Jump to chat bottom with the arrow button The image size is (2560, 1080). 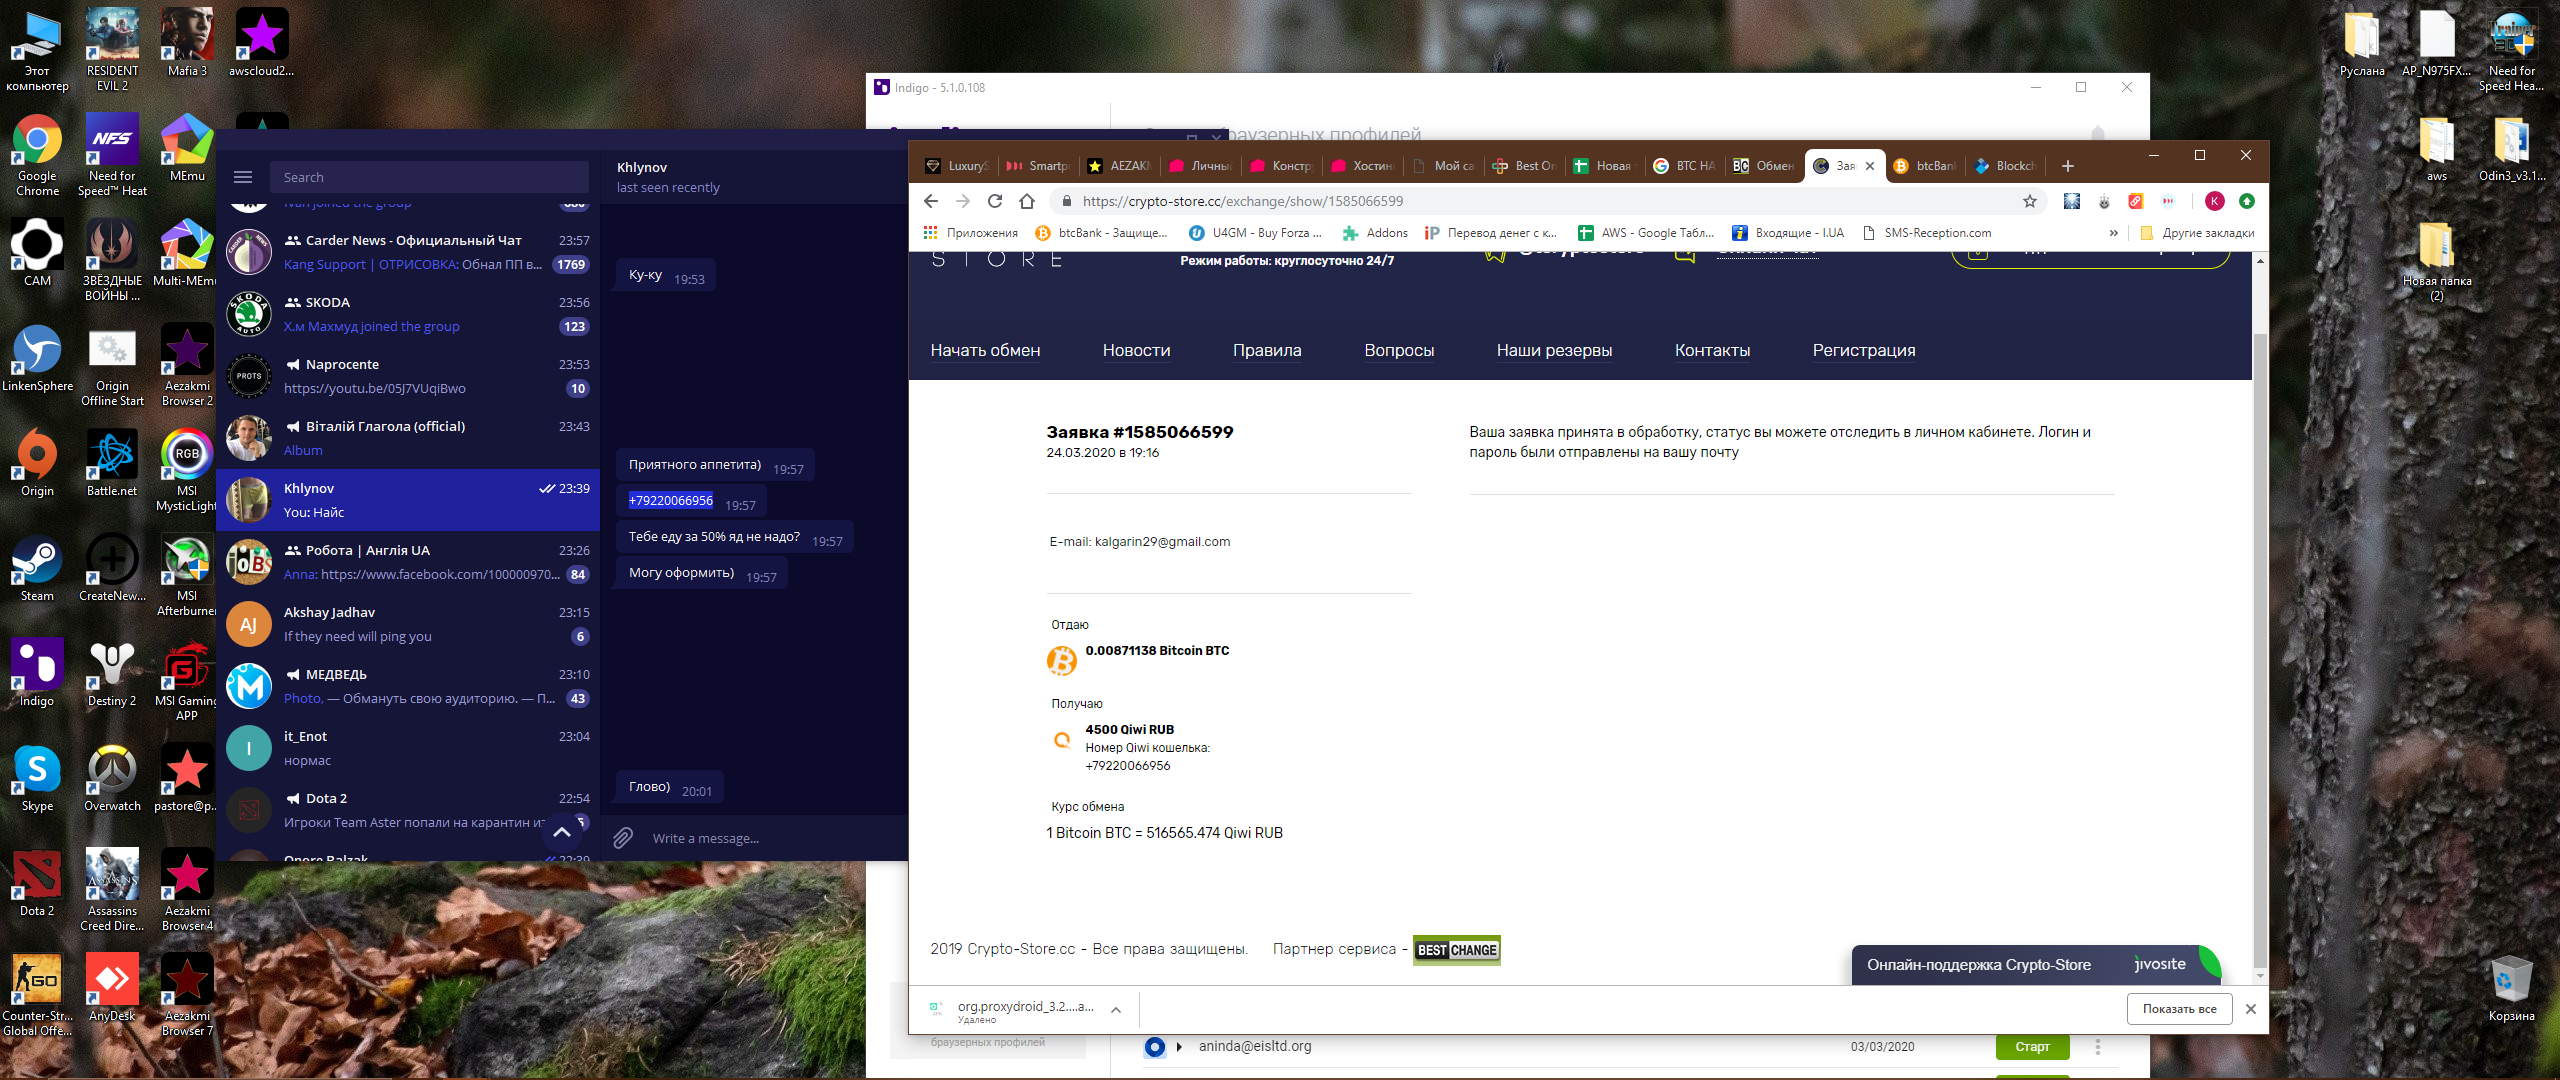562,832
